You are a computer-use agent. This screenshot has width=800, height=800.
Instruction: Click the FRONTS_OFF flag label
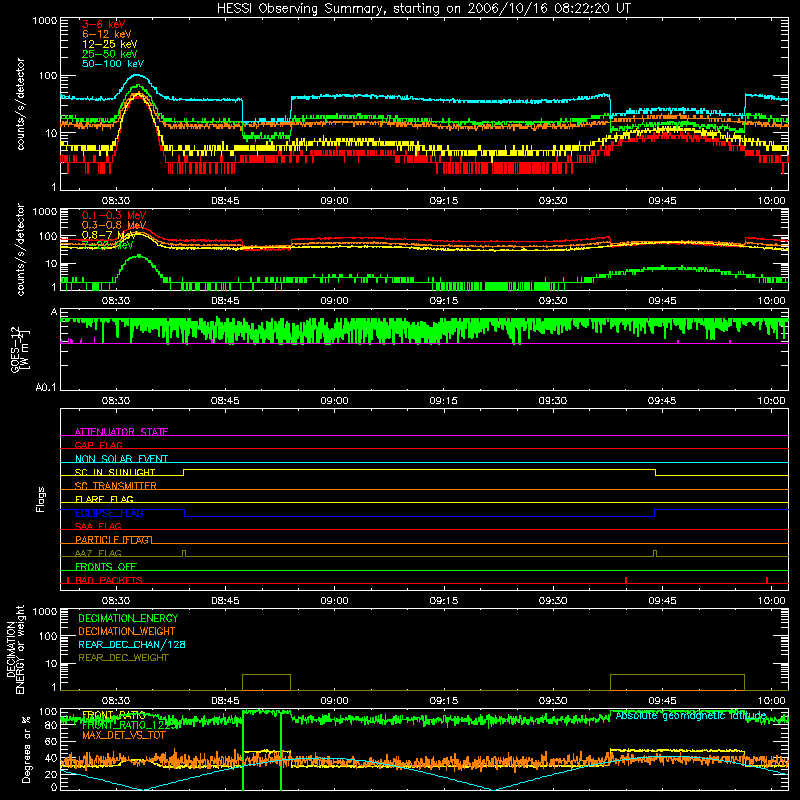tap(106, 567)
